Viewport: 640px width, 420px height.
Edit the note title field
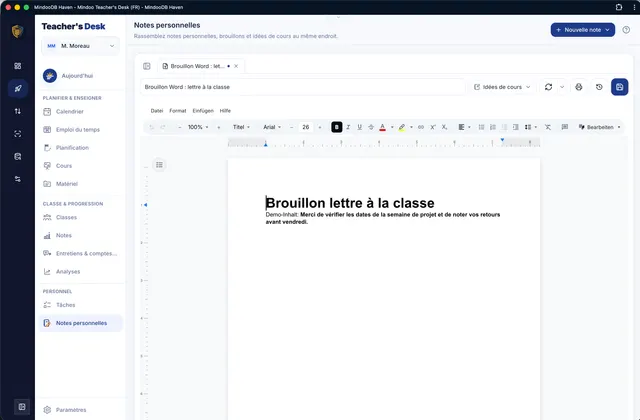click(x=303, y=87)
